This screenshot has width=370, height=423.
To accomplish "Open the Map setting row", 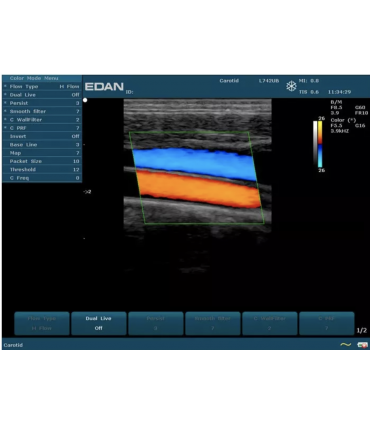I will click(x=42, y=153).
